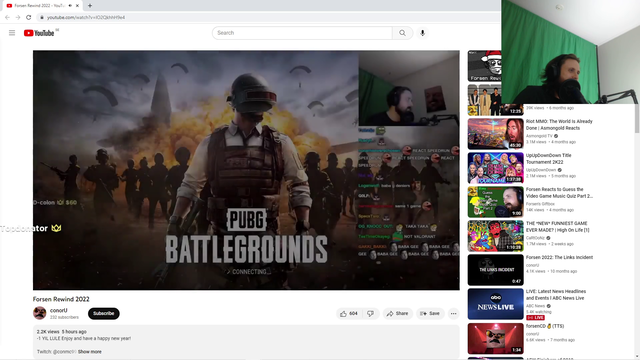Open the UpUpDownDown Title Tournament thumbnail
The width and height of the screenshot is (640, 360).
click(496, 168)
